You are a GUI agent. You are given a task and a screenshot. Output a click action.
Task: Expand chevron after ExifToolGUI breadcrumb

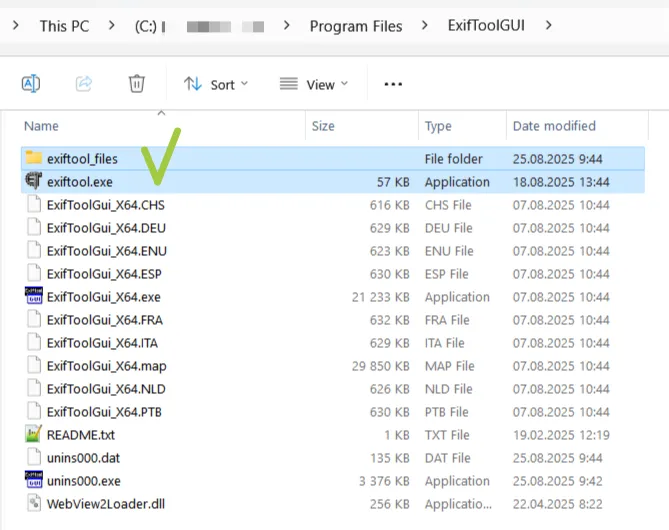tap(549, 26)
